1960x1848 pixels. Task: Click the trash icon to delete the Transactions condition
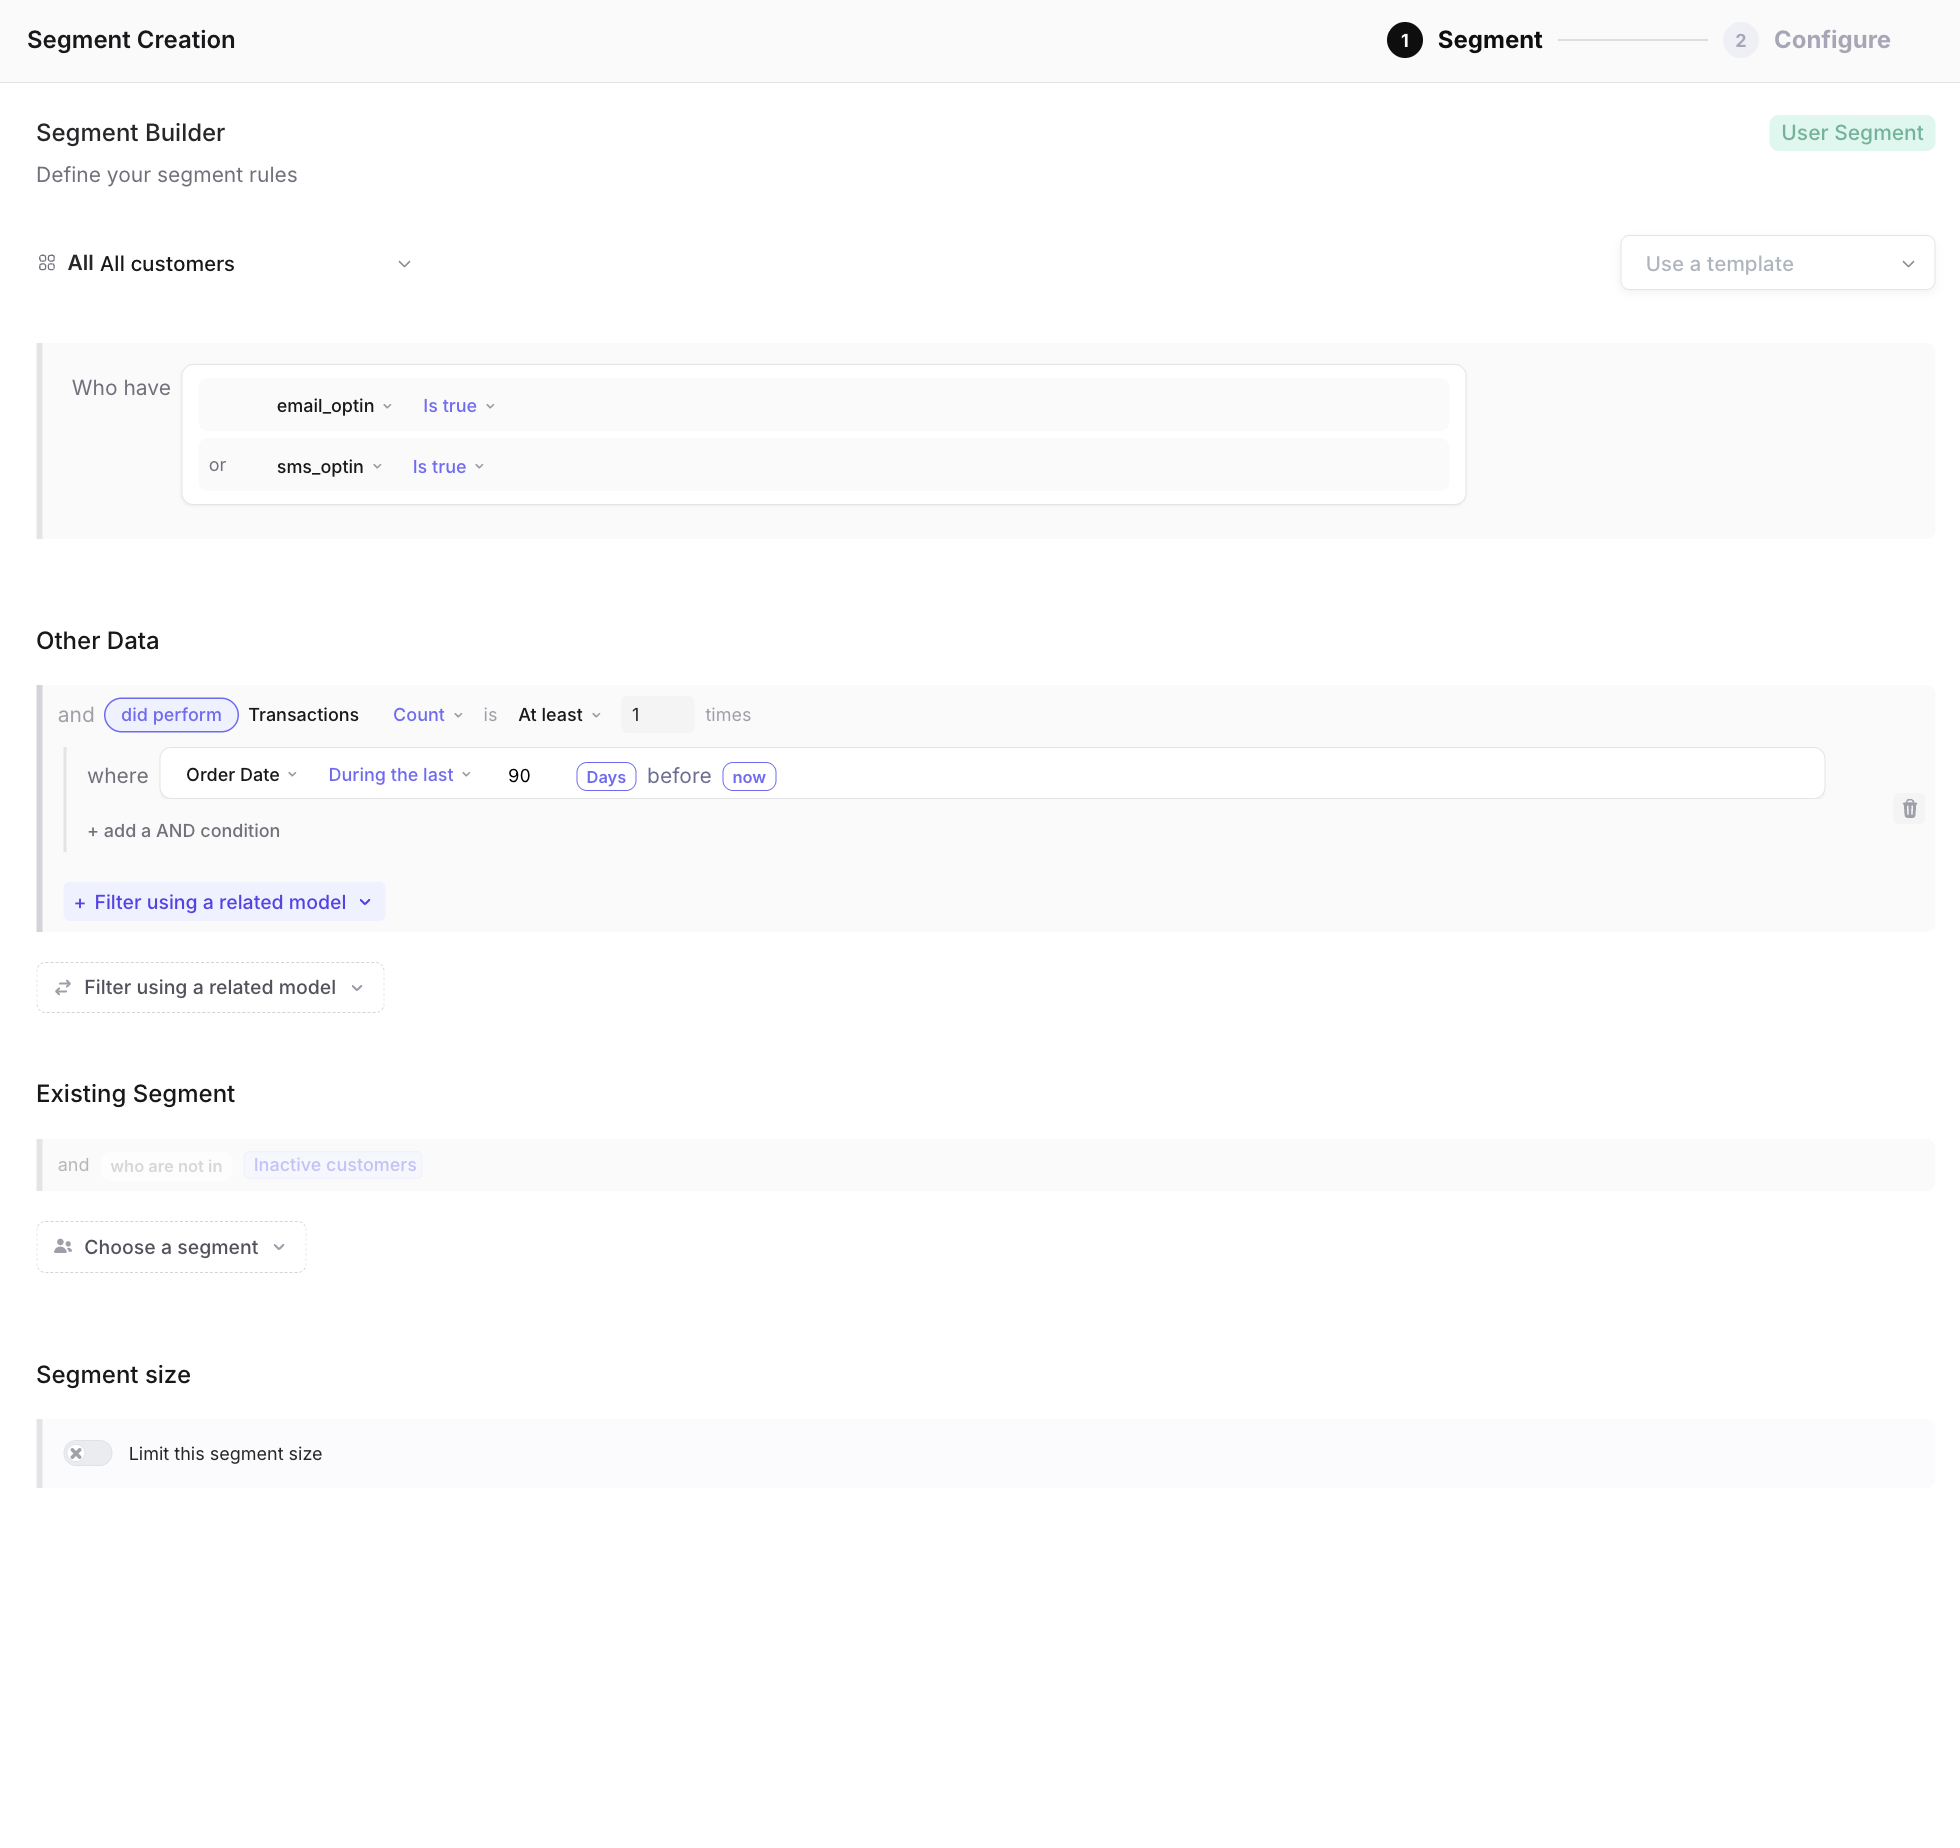1909,809
